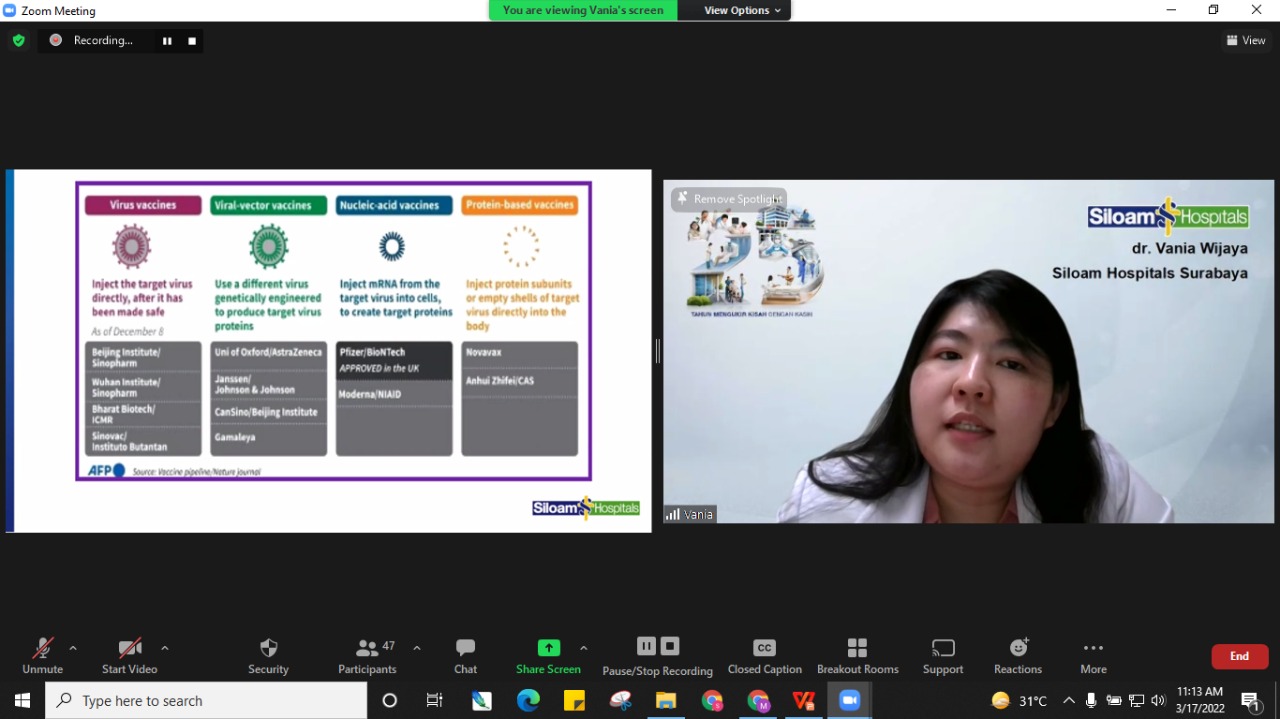The width and height of the screenshot is (1280, 719).
Task: Unmute the microphone
Action: [x=42, y=648]
